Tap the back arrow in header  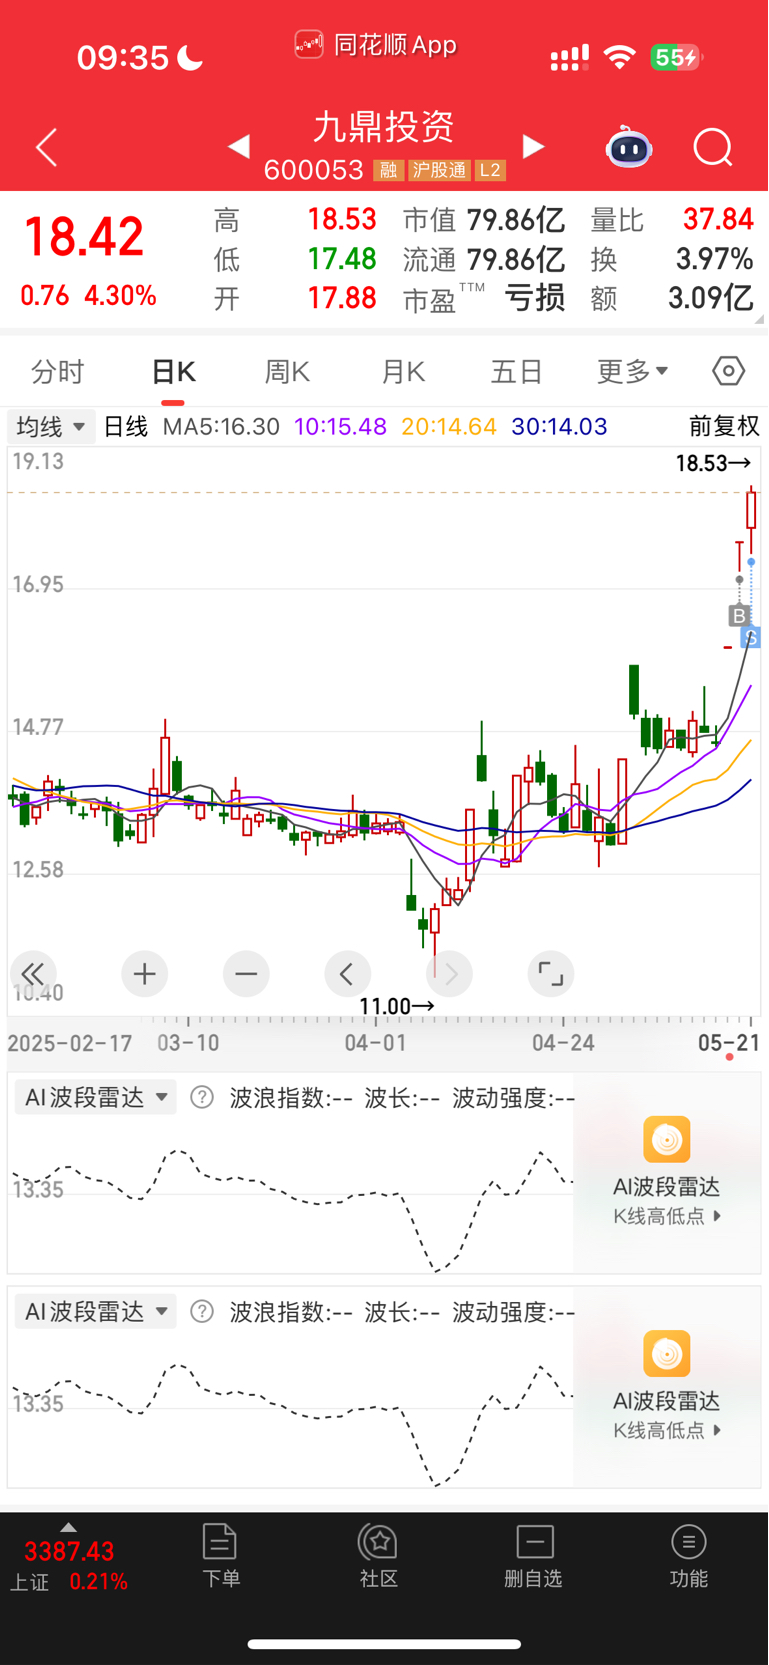pos(47,148)
